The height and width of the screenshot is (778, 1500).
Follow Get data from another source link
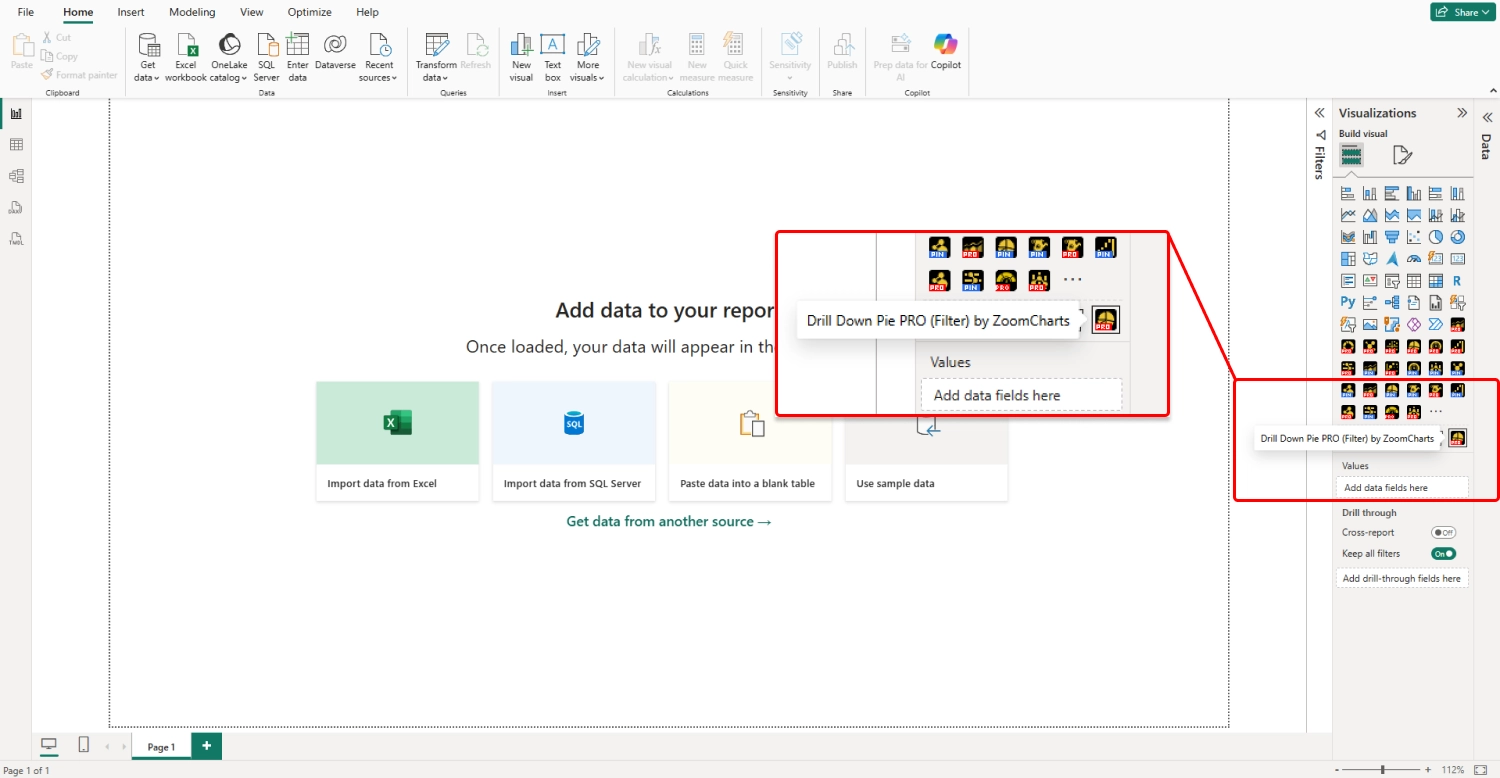(669, 521)
